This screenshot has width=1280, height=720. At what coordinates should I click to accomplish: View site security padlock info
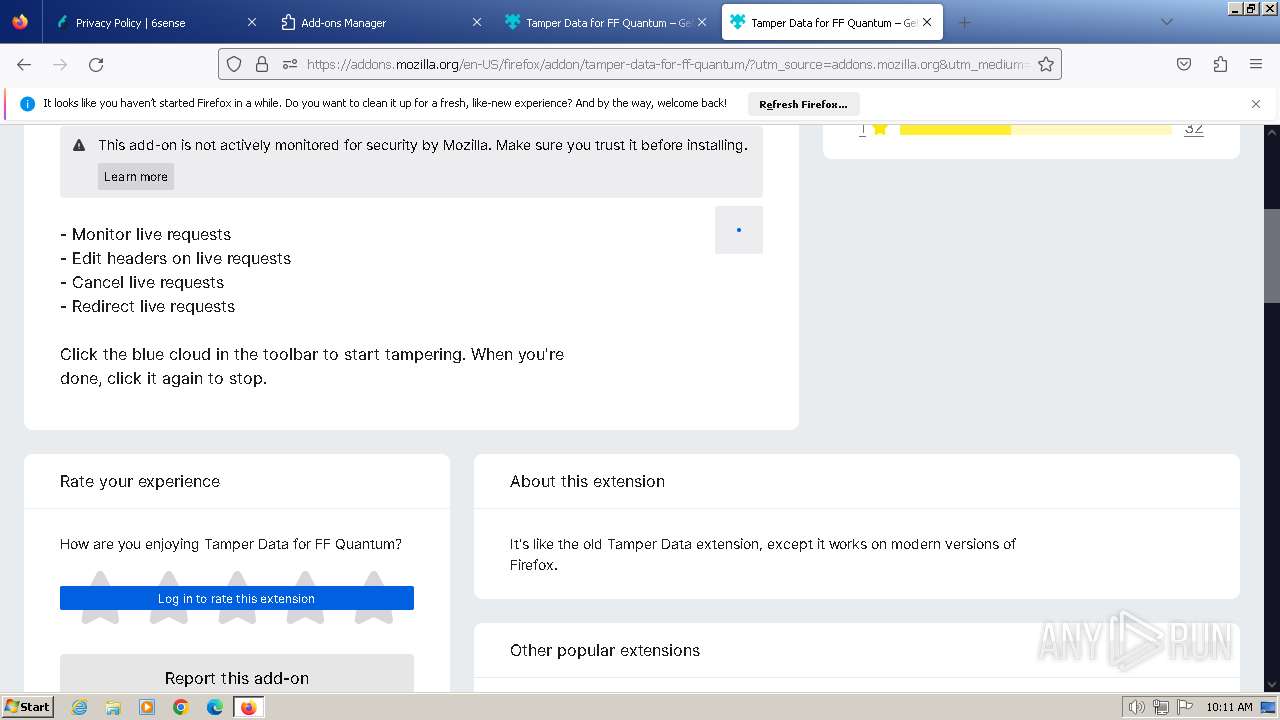click(262, 64)
